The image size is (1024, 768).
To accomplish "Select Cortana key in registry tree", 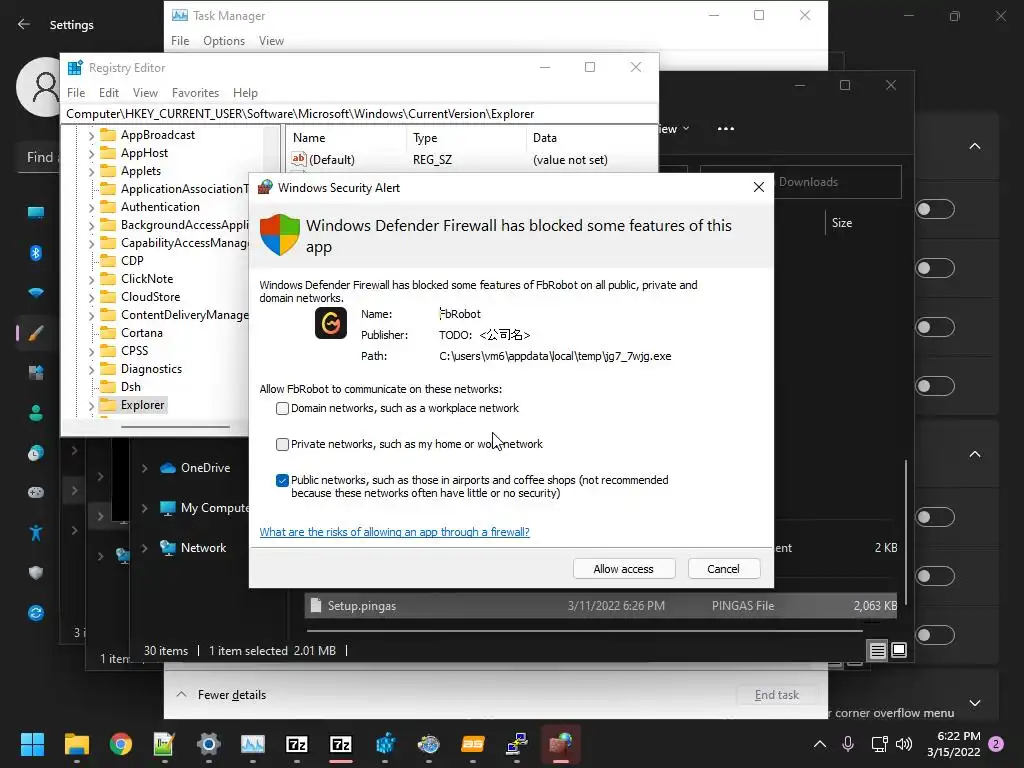I will 142,333.
